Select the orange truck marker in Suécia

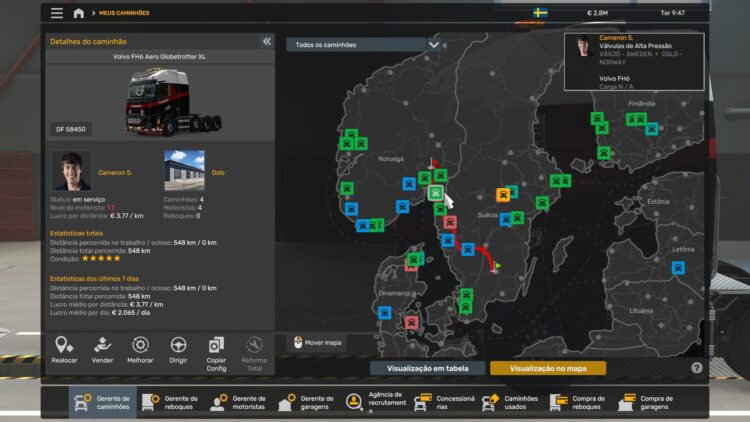503,195
